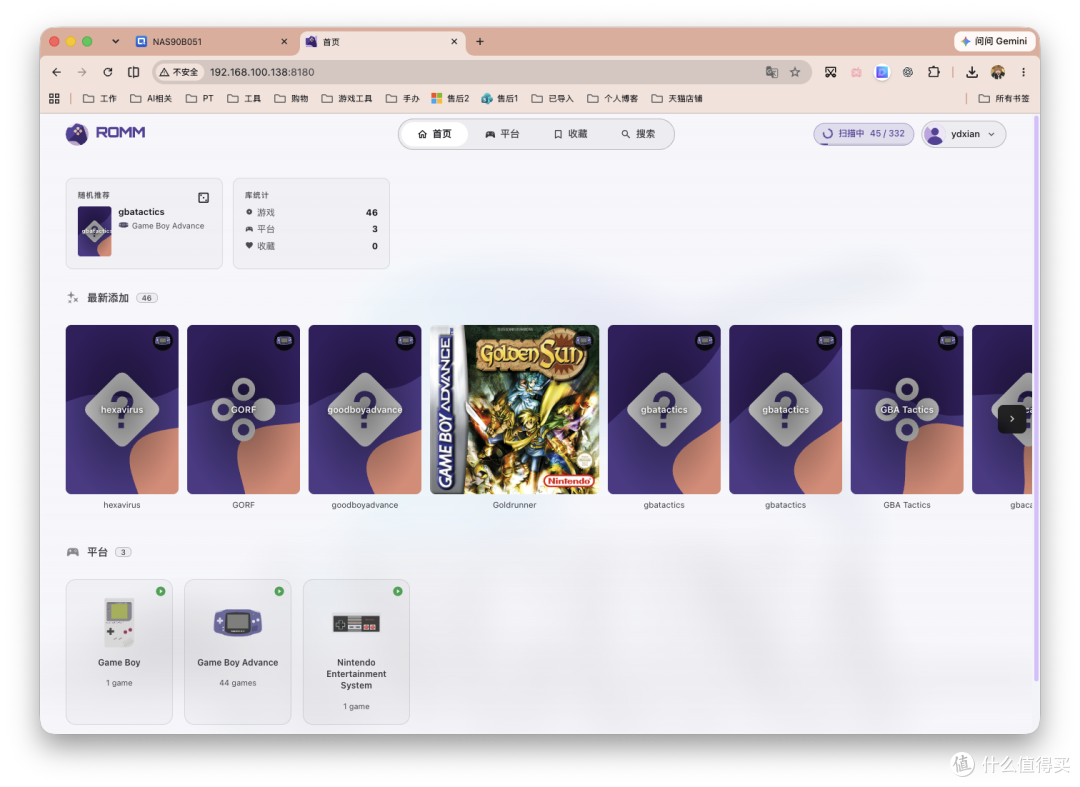Viewport: 1080px width, 787px height.
Task: Click the address bar URL field
Action: pos(482,72)
